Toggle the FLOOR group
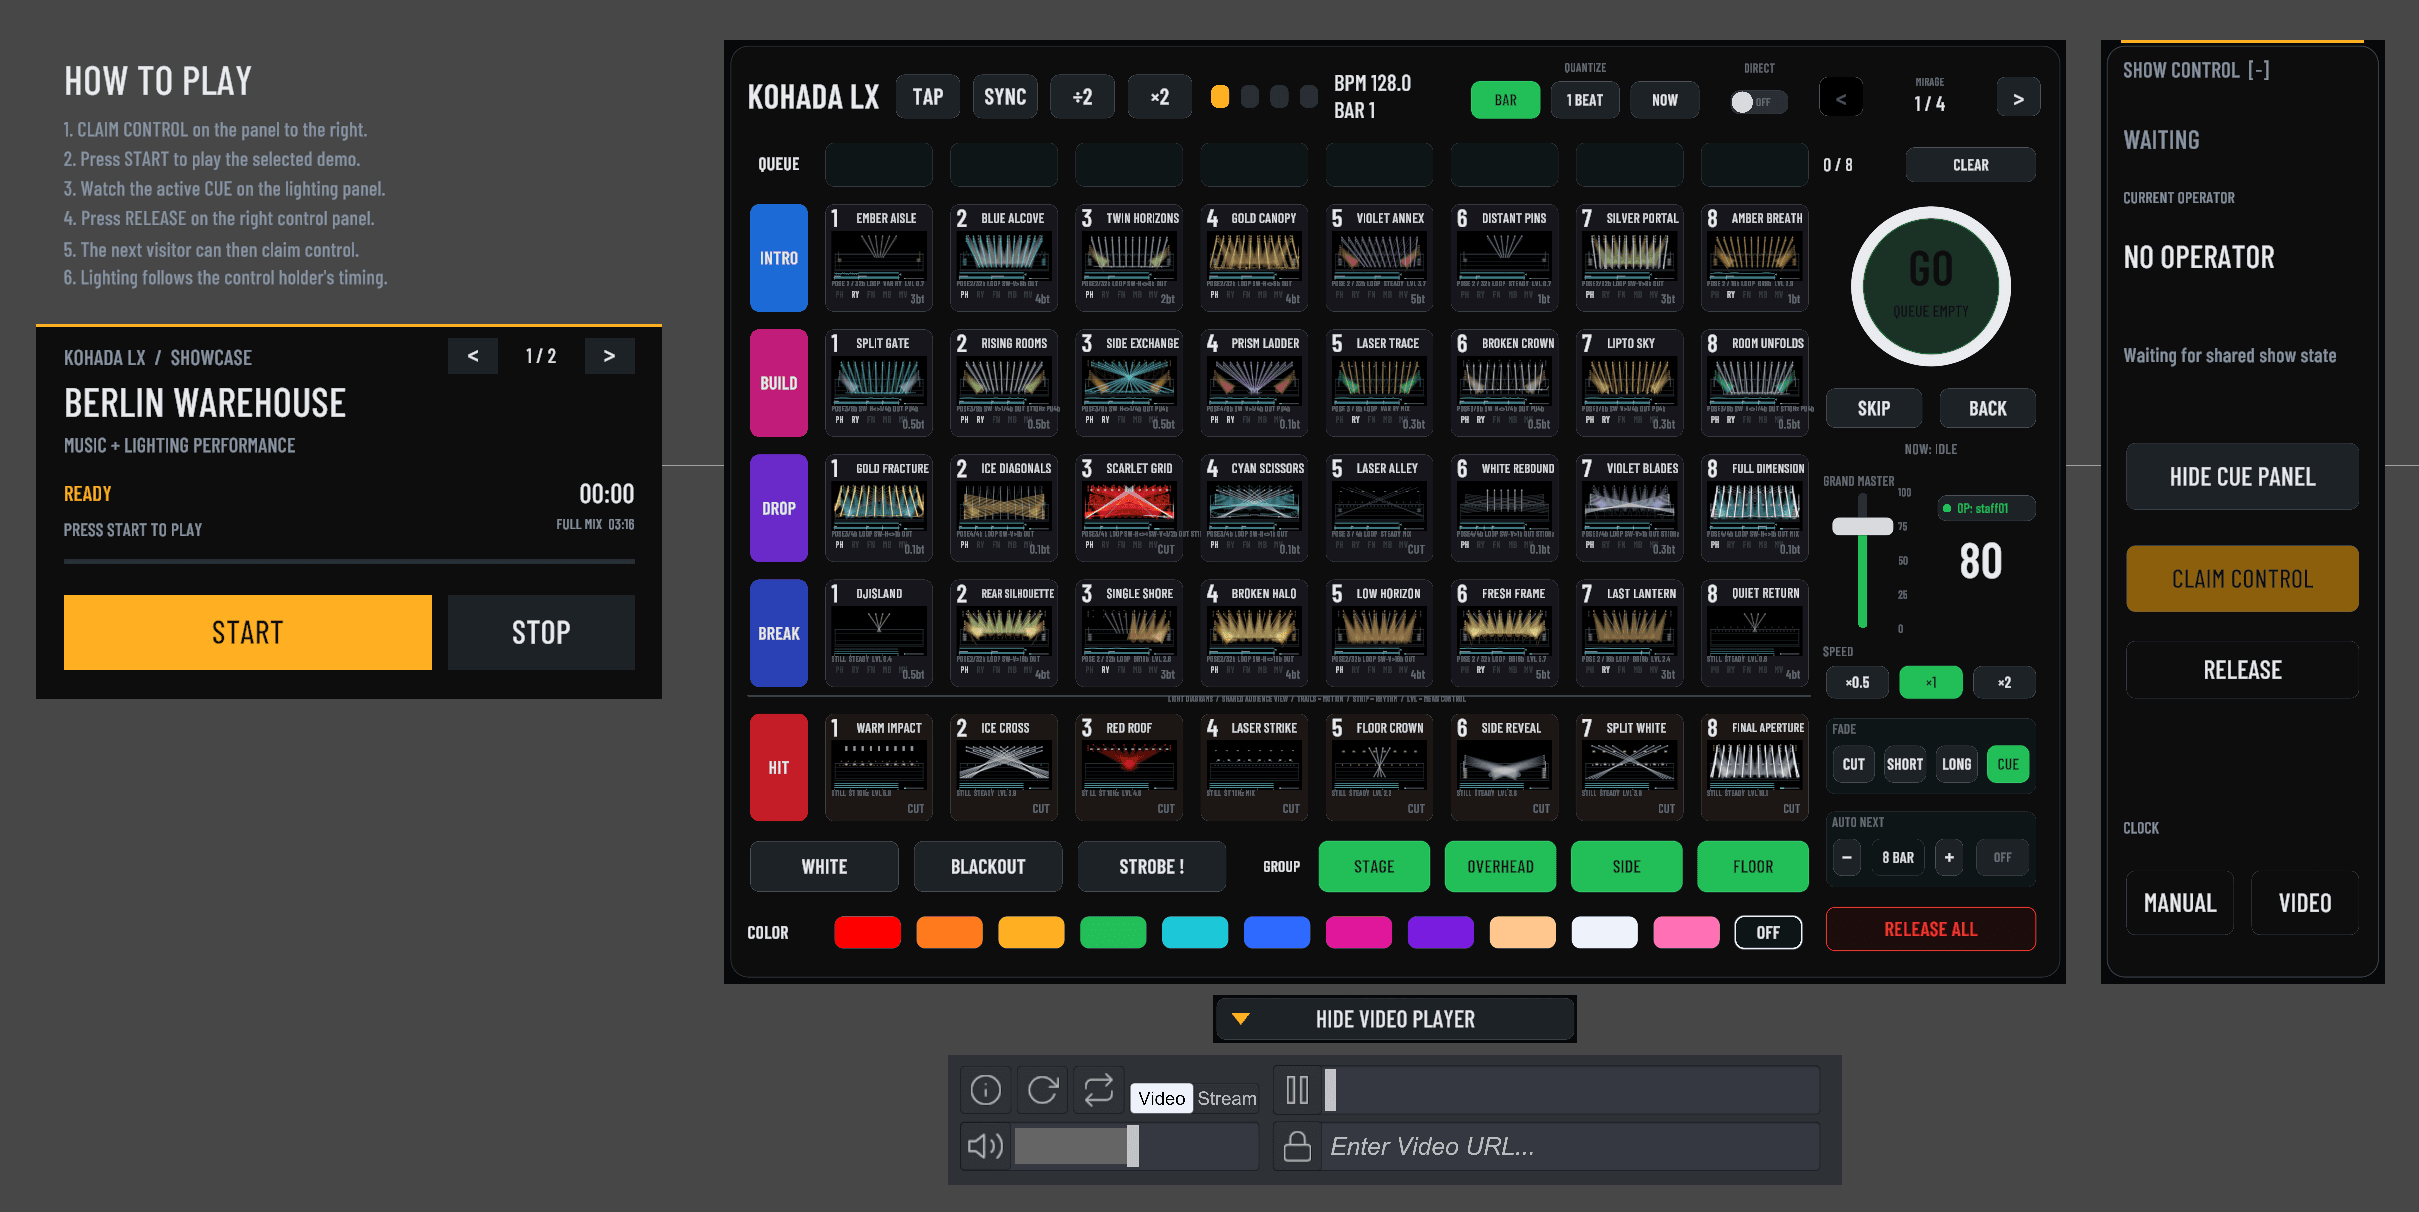Image resolution: width=2419 pixels, height=1212 pixels. pos(1752,866)
